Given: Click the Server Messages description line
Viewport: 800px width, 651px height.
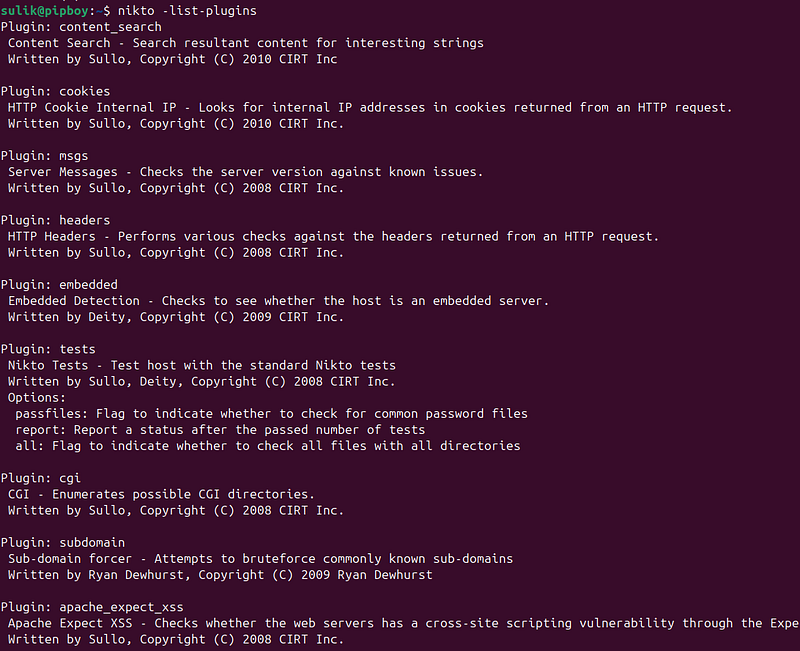Looking at the screenshot, I should 245,171.
